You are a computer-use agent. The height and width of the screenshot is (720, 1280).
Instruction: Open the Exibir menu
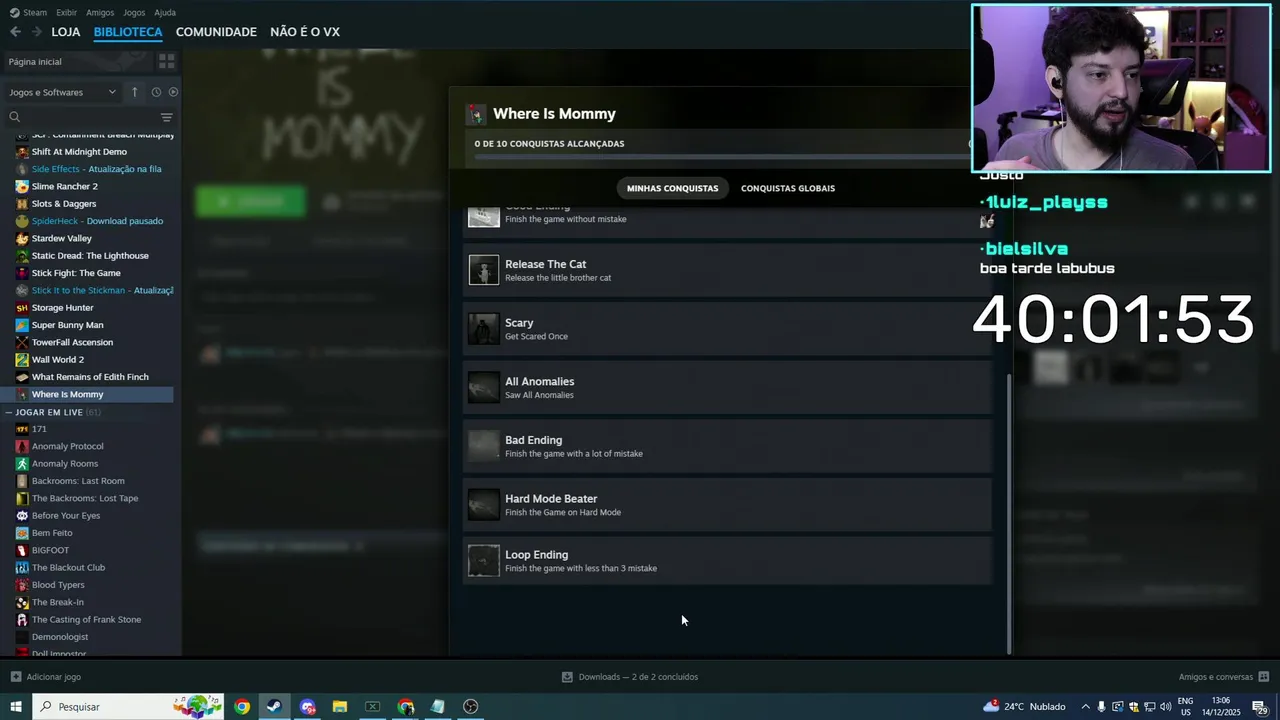click(x=66, y=12)
